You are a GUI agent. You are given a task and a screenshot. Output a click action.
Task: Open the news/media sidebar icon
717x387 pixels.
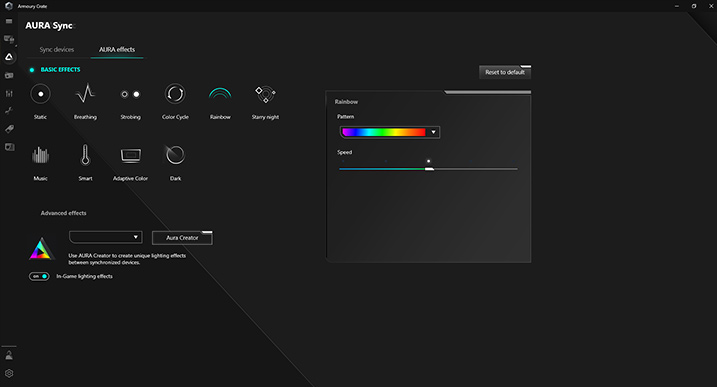[9, 75]
